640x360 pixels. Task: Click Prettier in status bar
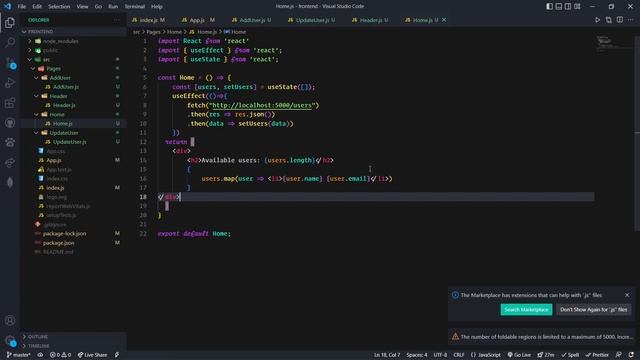[x=597, y=355]
